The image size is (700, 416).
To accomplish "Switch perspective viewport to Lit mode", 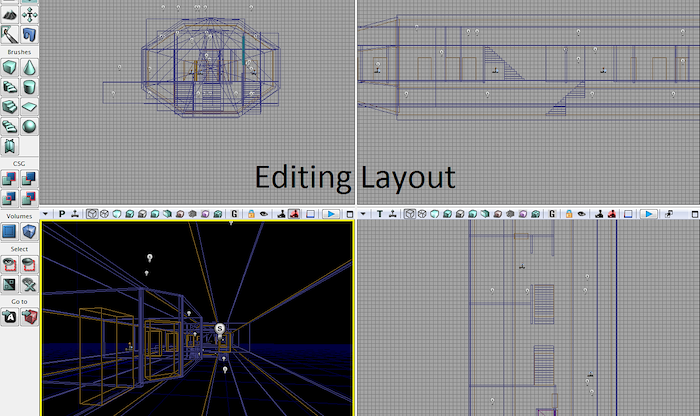I will coord(129,214).
